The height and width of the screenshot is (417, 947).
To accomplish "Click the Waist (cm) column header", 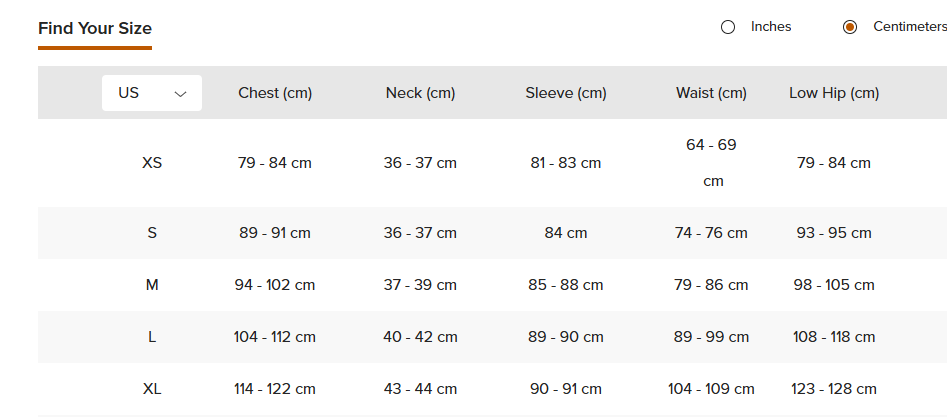I will (711, 93).
